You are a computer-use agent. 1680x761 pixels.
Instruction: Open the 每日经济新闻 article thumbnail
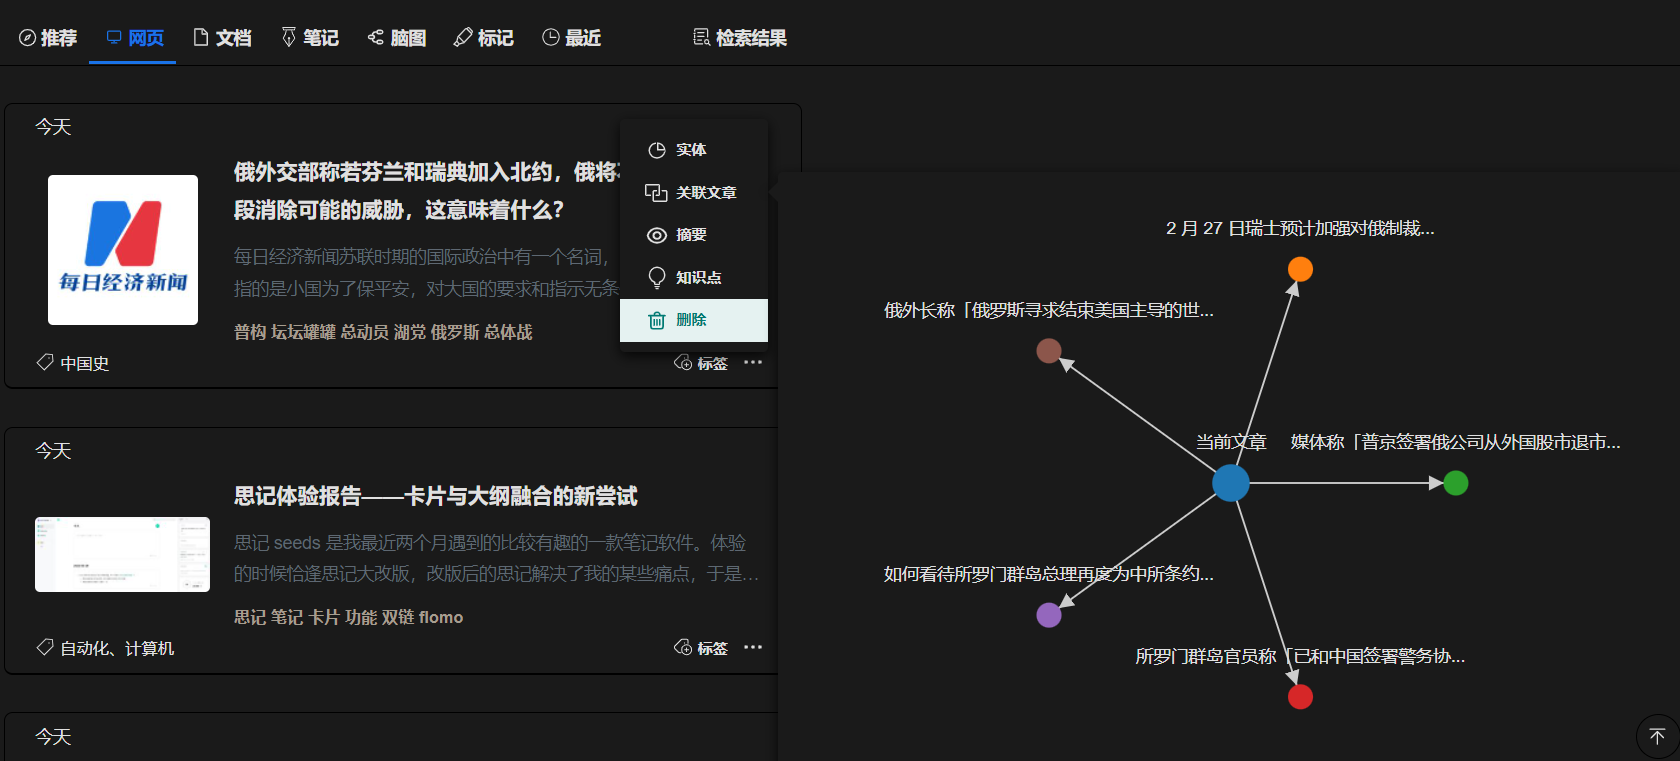point(123,250)
